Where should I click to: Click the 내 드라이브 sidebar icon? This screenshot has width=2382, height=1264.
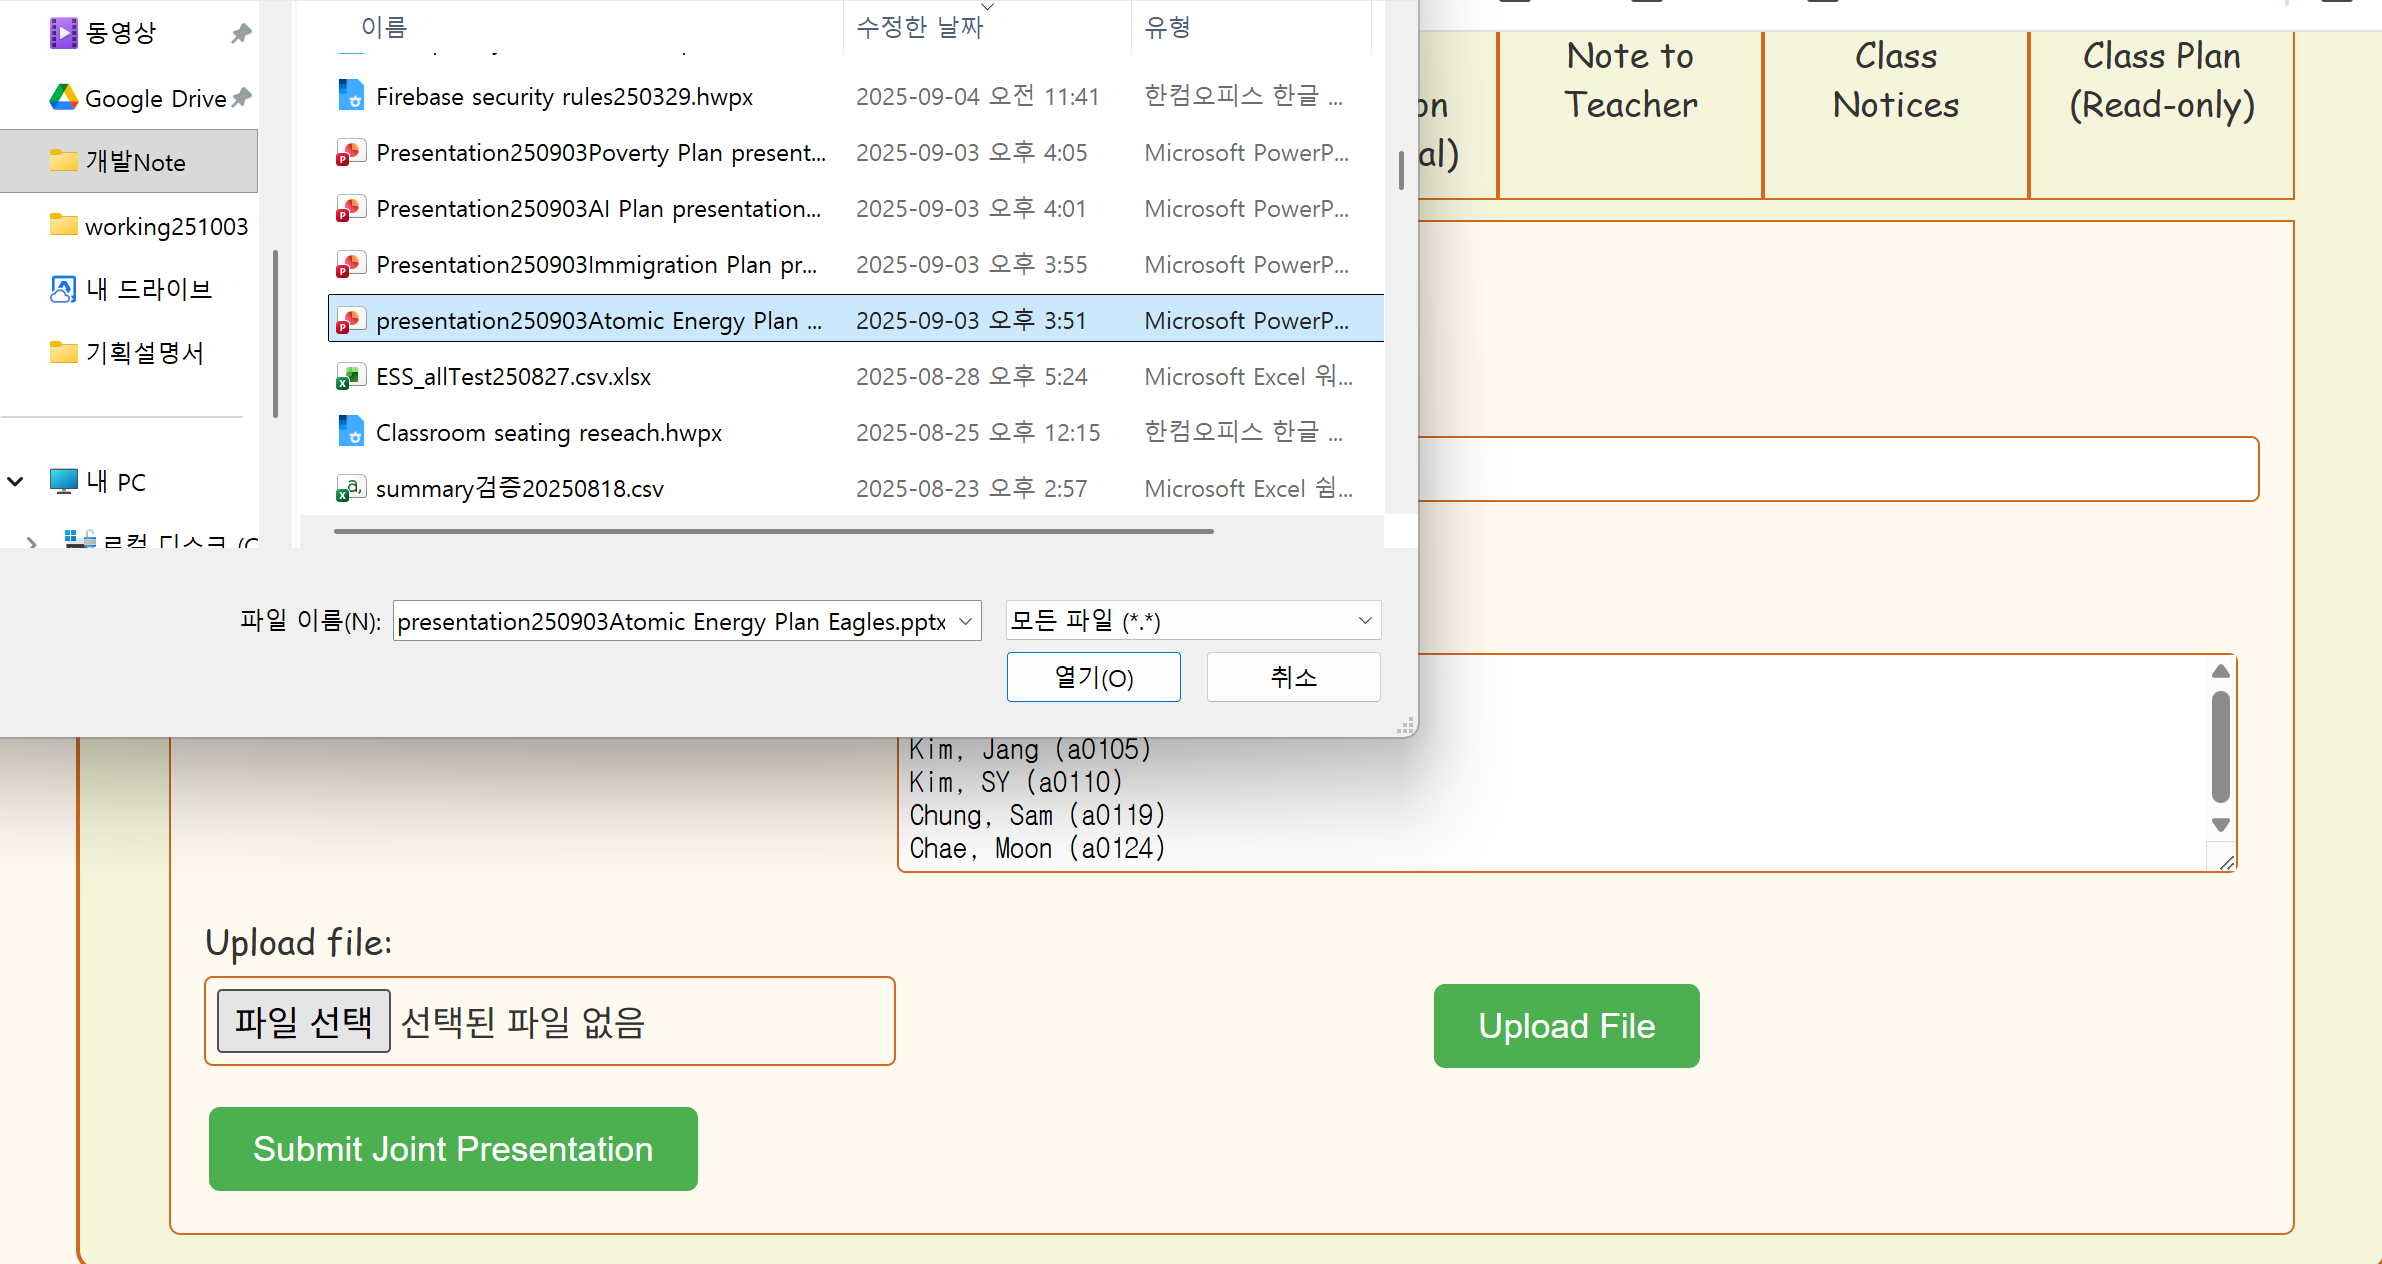tap(64, 290)
